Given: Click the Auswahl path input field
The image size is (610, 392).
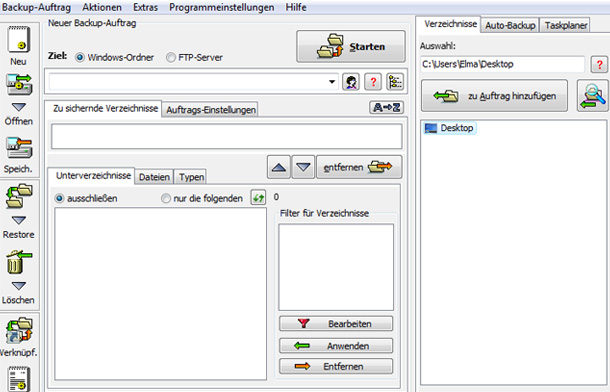Looking at the screenshot, I should click(x=502, y=64).
